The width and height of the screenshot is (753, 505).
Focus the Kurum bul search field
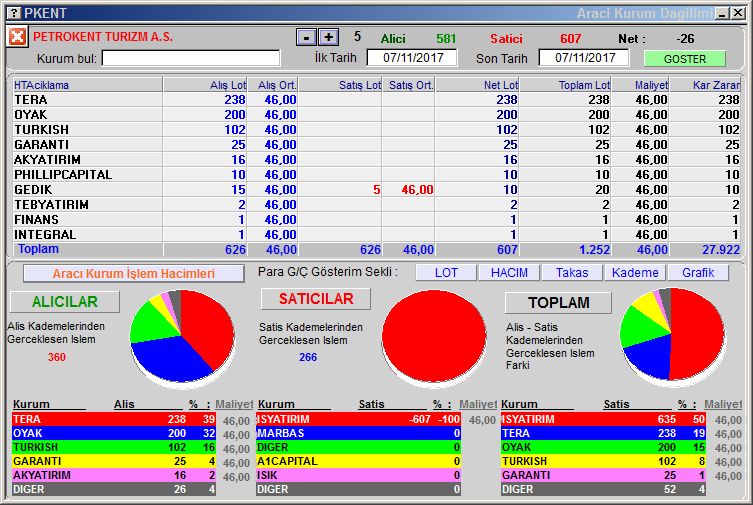(191, 59)
